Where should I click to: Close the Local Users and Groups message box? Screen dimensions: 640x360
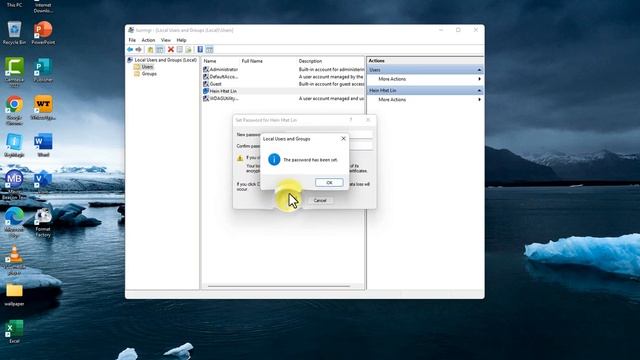pos(343,139)
